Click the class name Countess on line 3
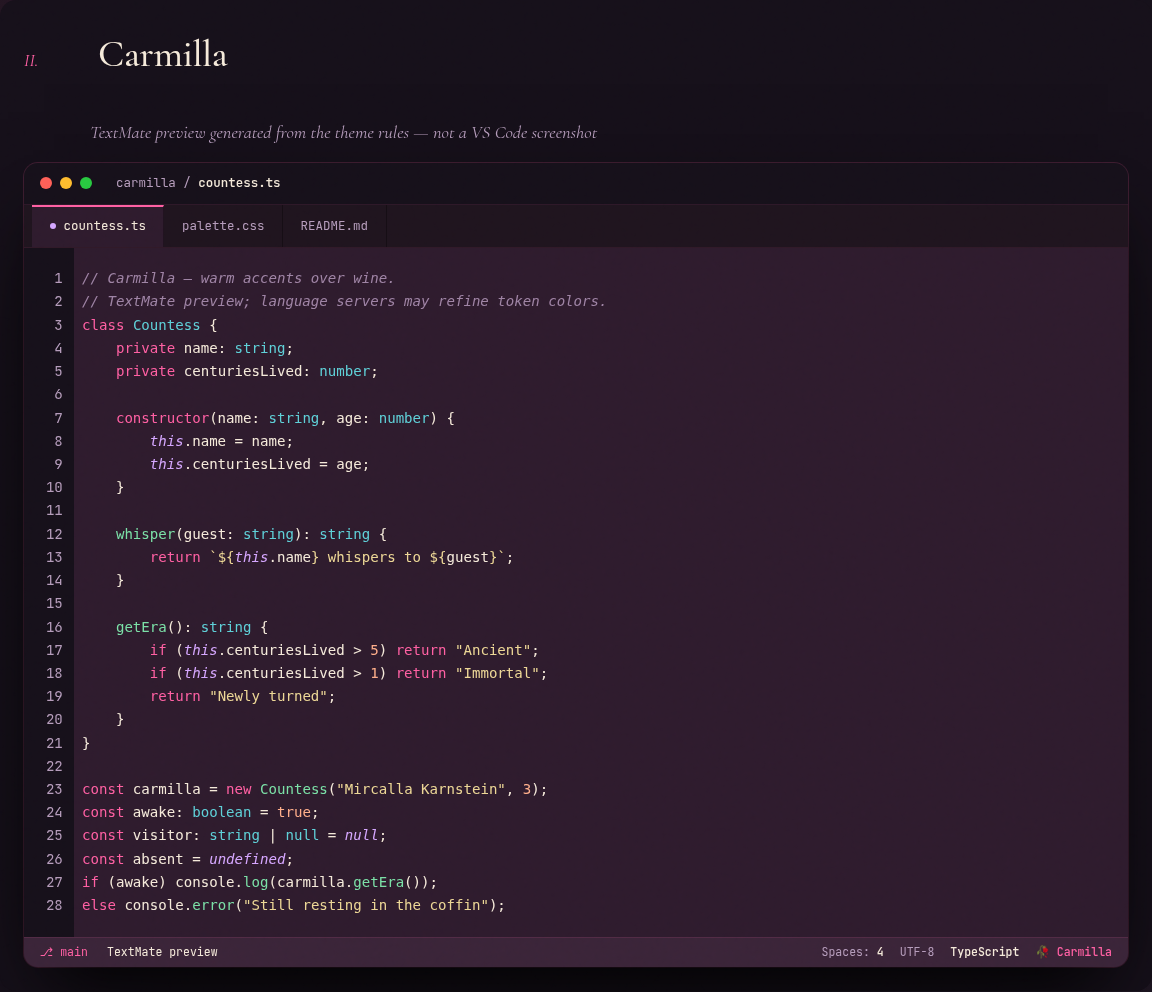 166,325
